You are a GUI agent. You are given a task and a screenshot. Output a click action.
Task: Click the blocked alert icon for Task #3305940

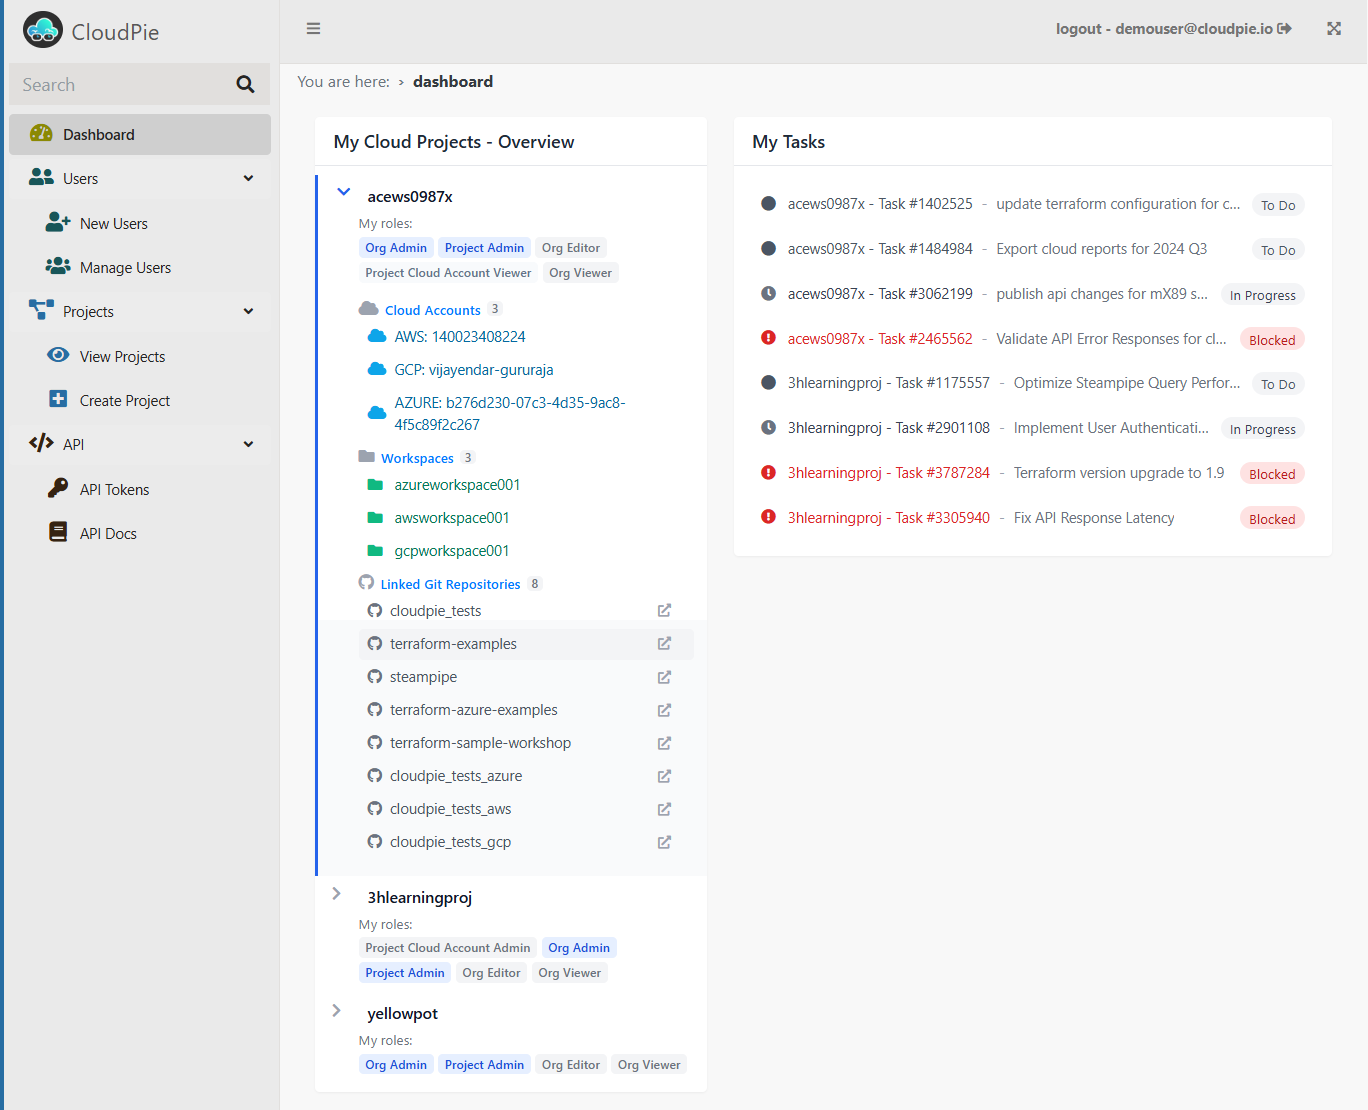768,517
